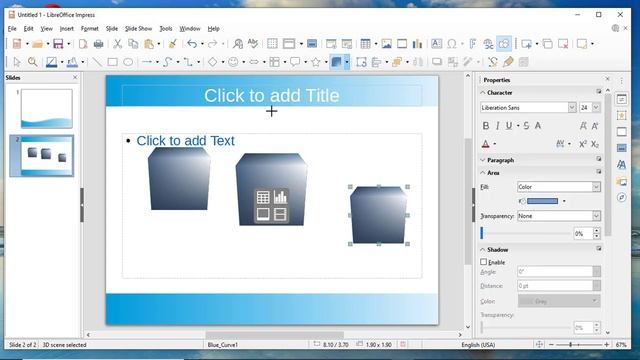Viewport: 640px width, 360px height.
Task: Open the File menu
Action: (12, 29)
